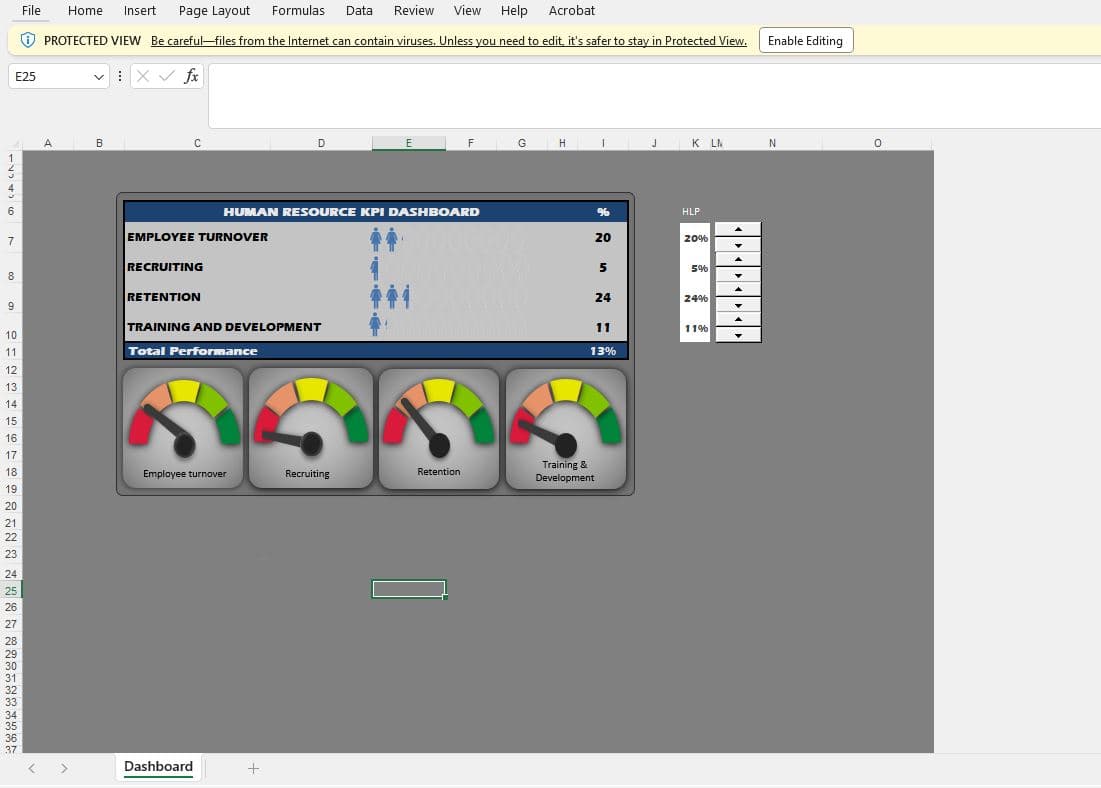
Task: Click the three-dot handle beside the Name Box
Action: click(x=120, y=76)
